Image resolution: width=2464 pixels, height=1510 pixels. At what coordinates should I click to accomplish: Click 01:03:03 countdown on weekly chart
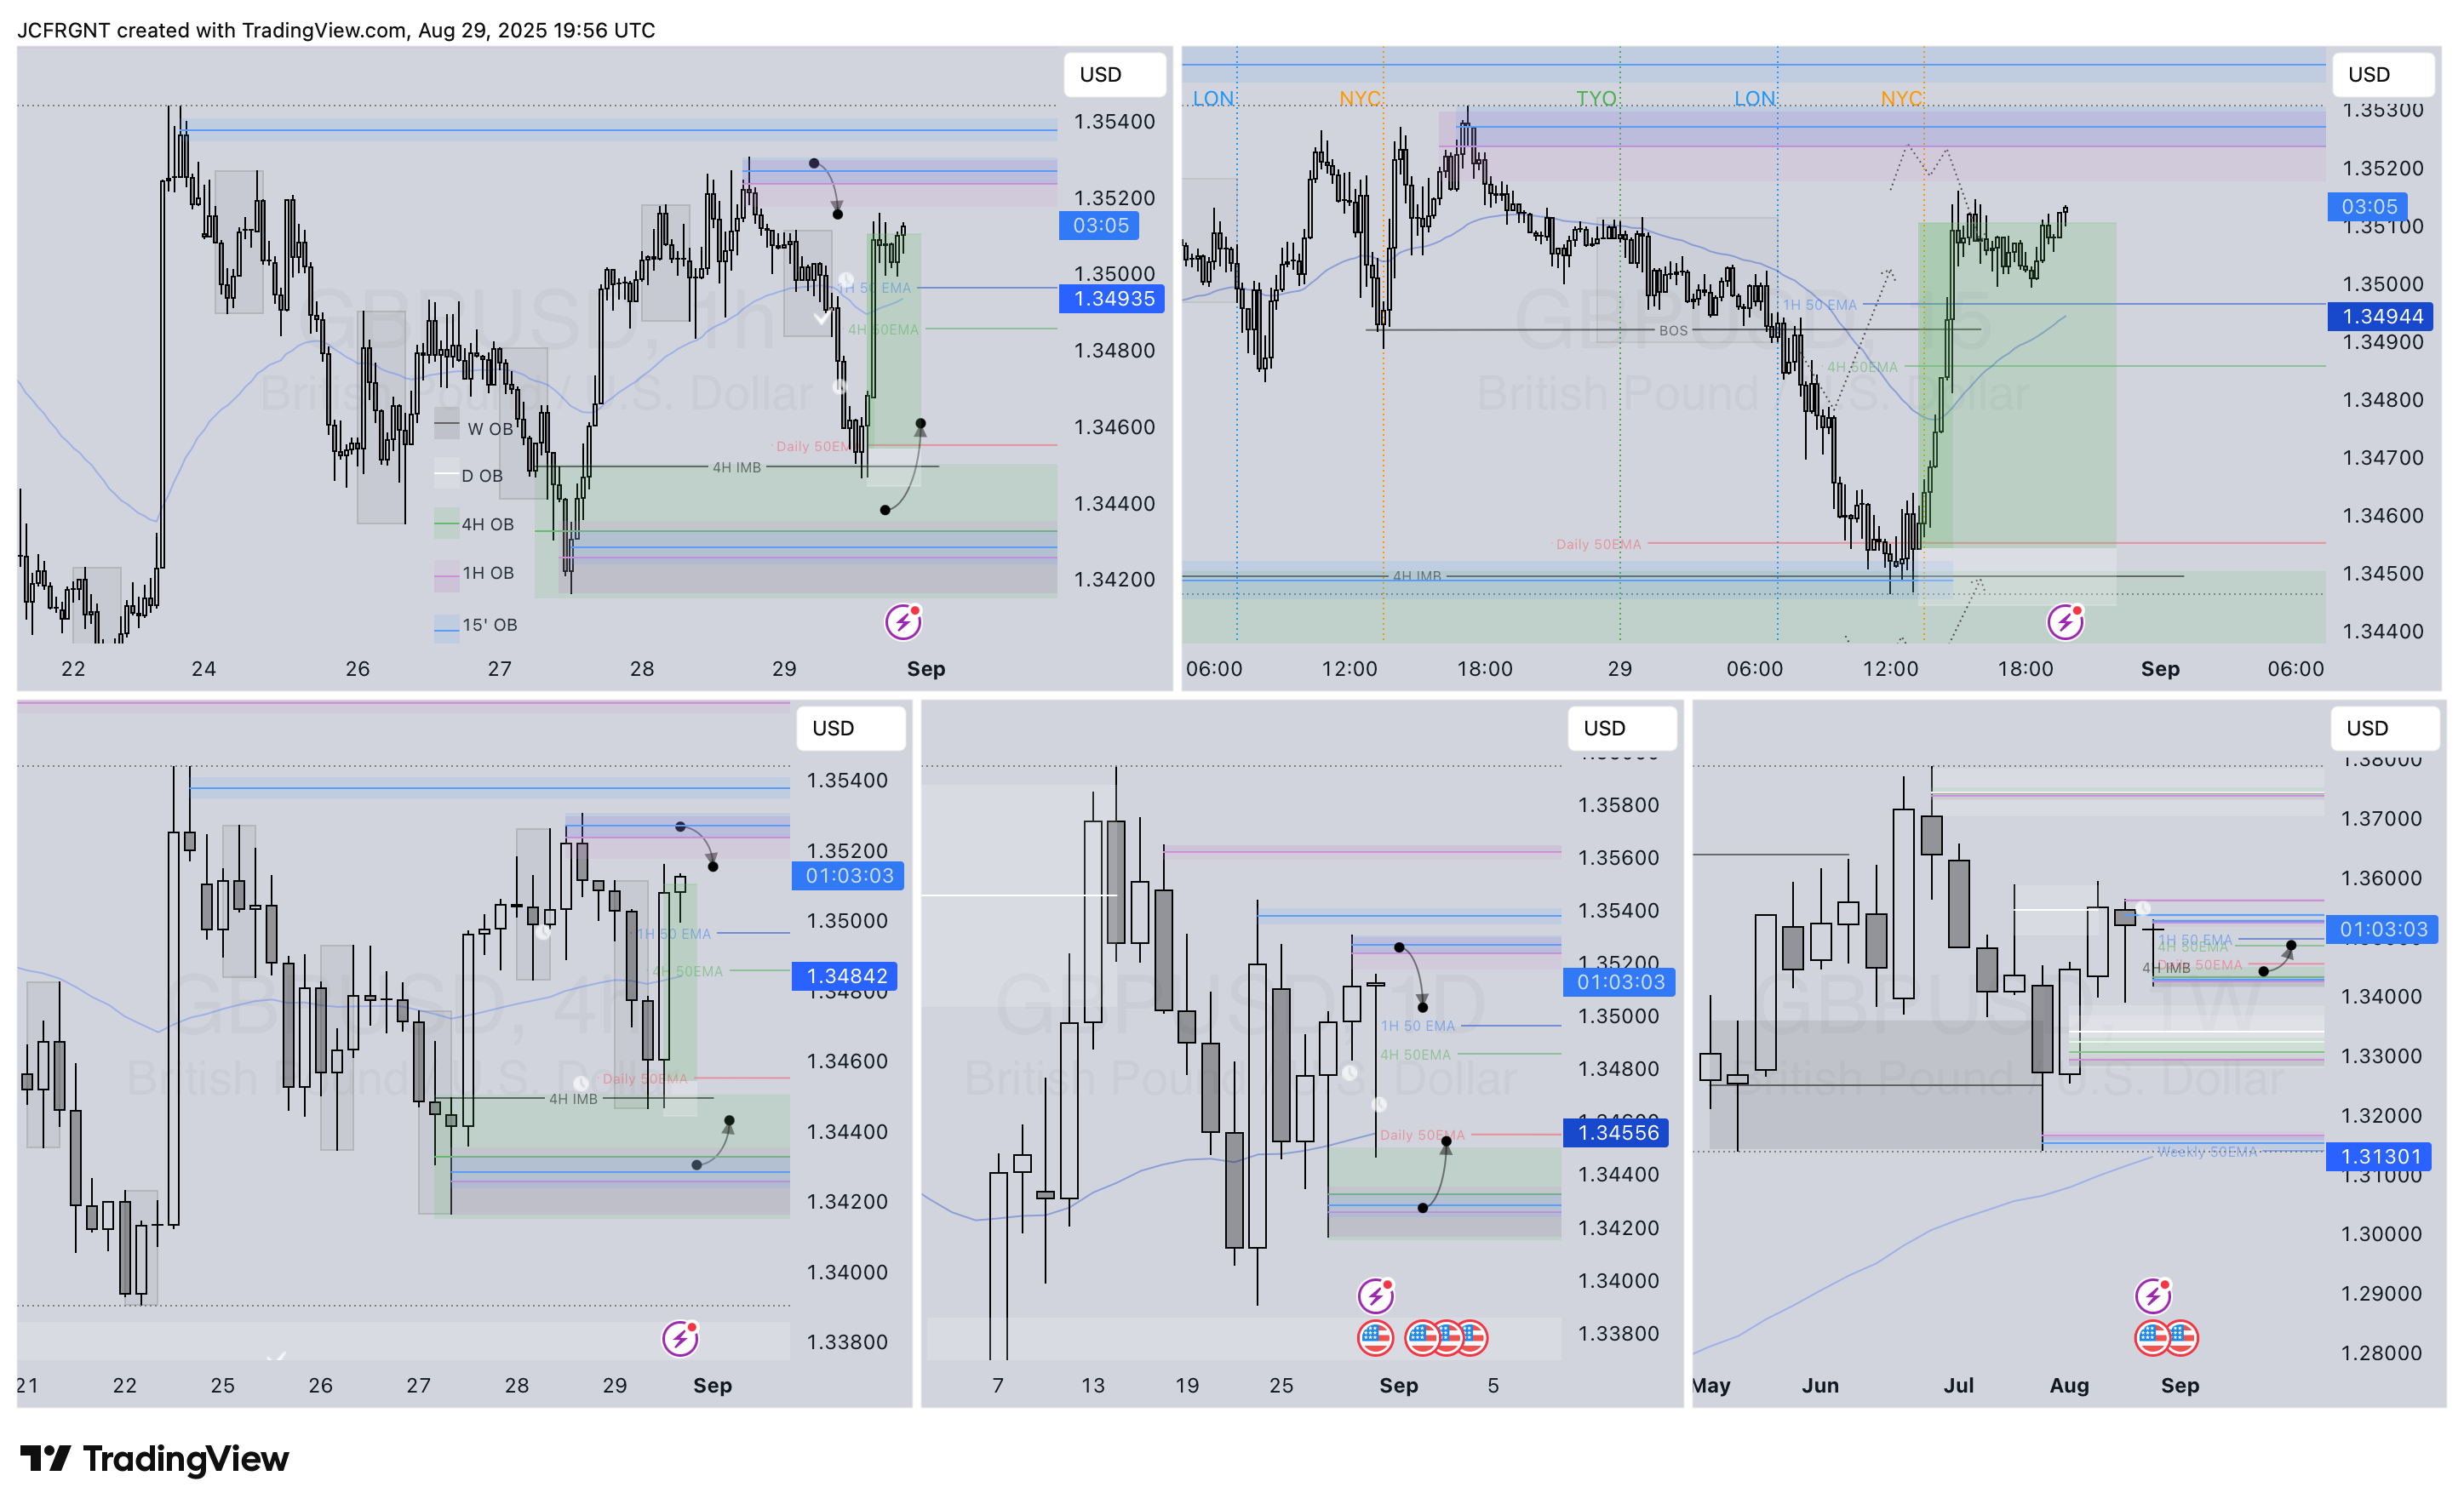point(2383,930)
